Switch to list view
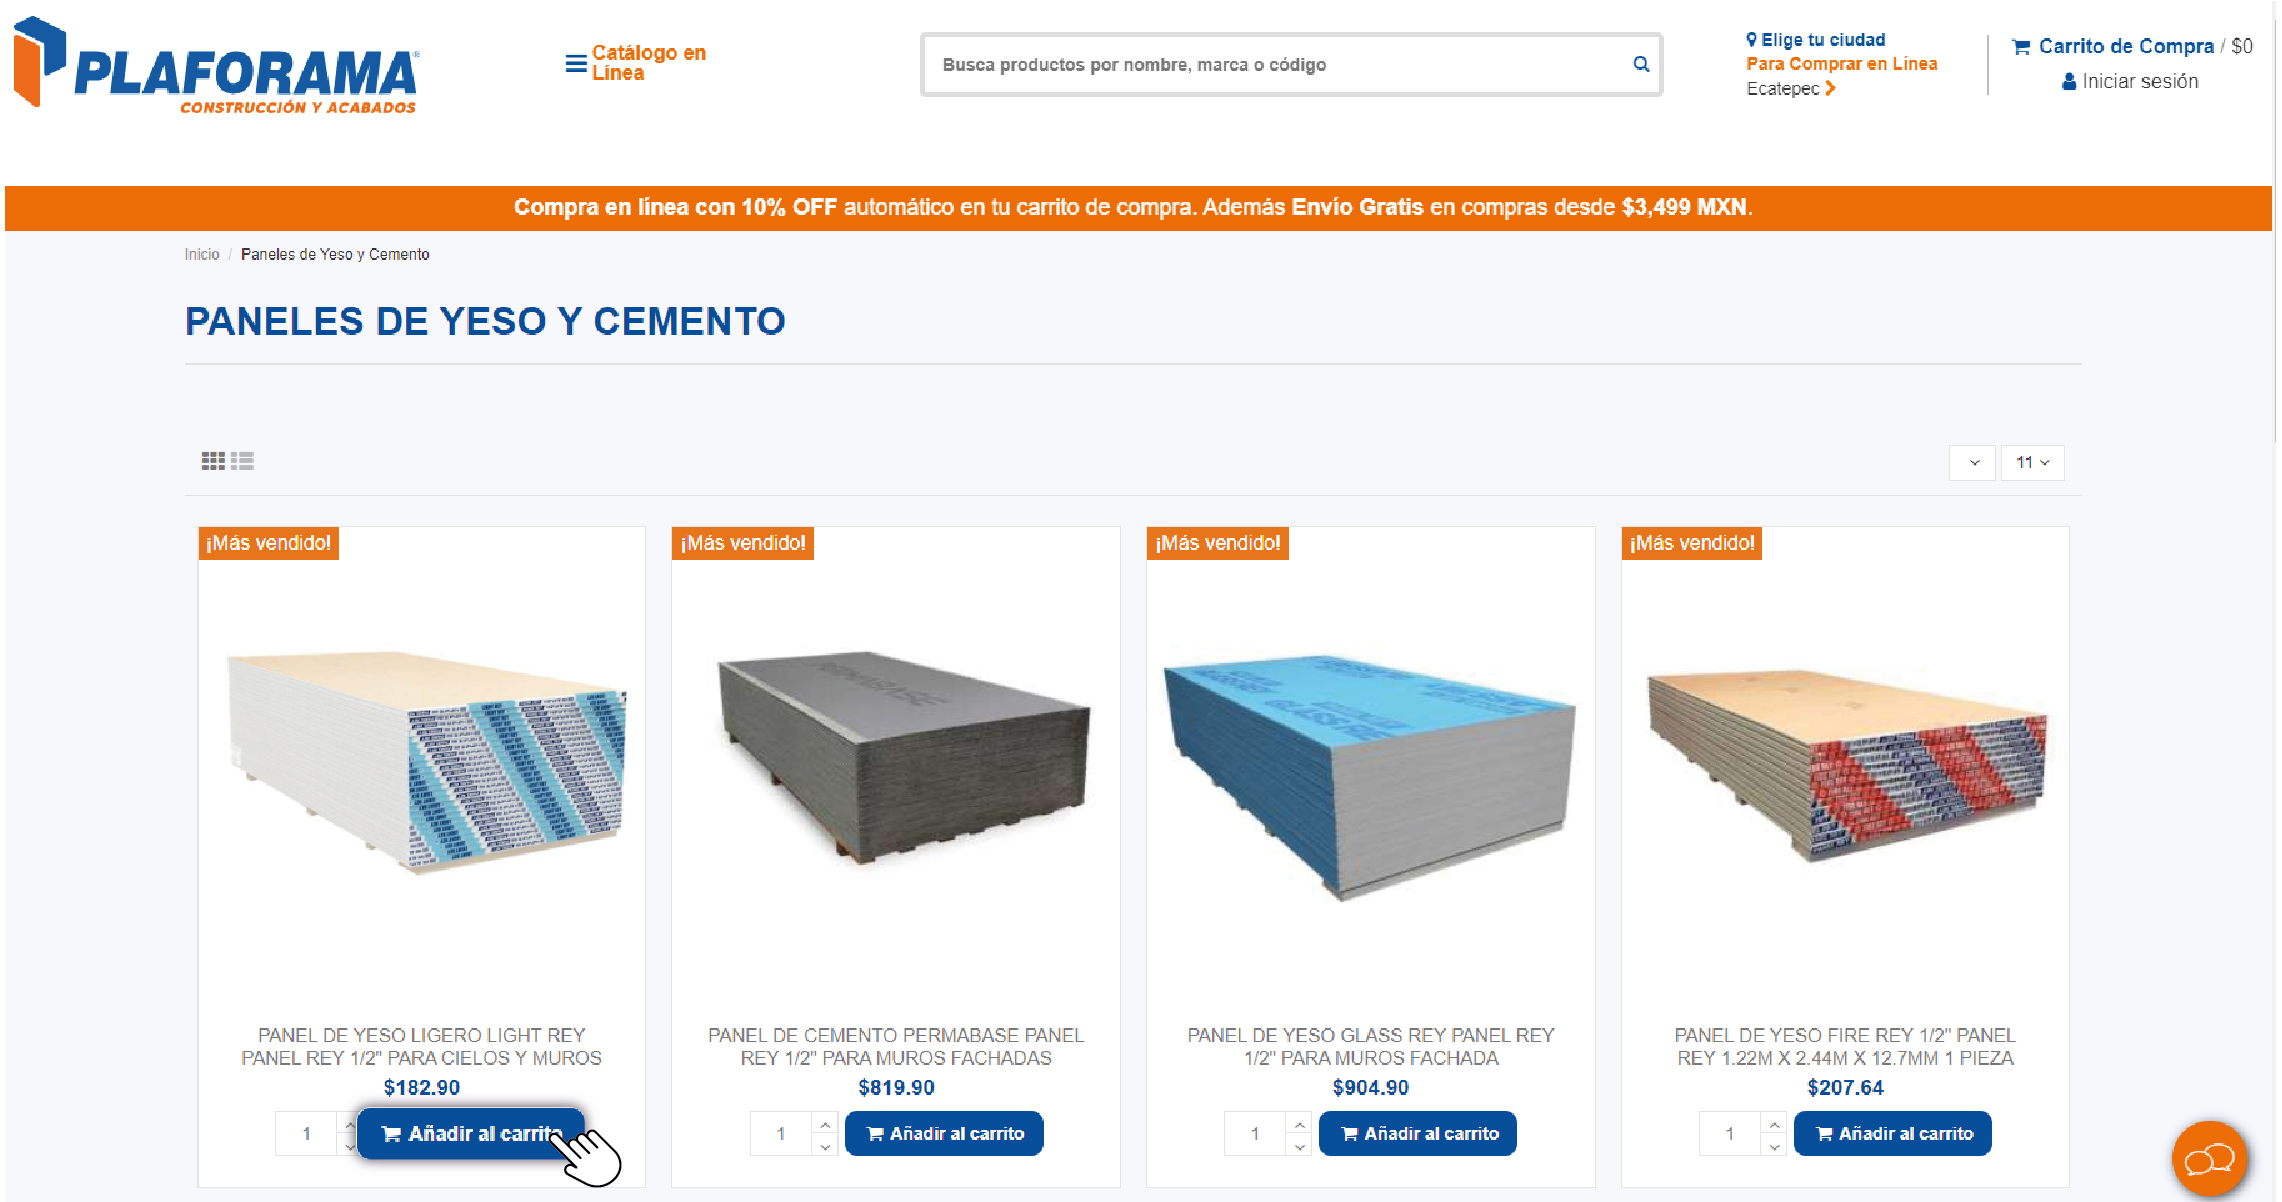The image size is (2282, 1202). click(243, 461)
